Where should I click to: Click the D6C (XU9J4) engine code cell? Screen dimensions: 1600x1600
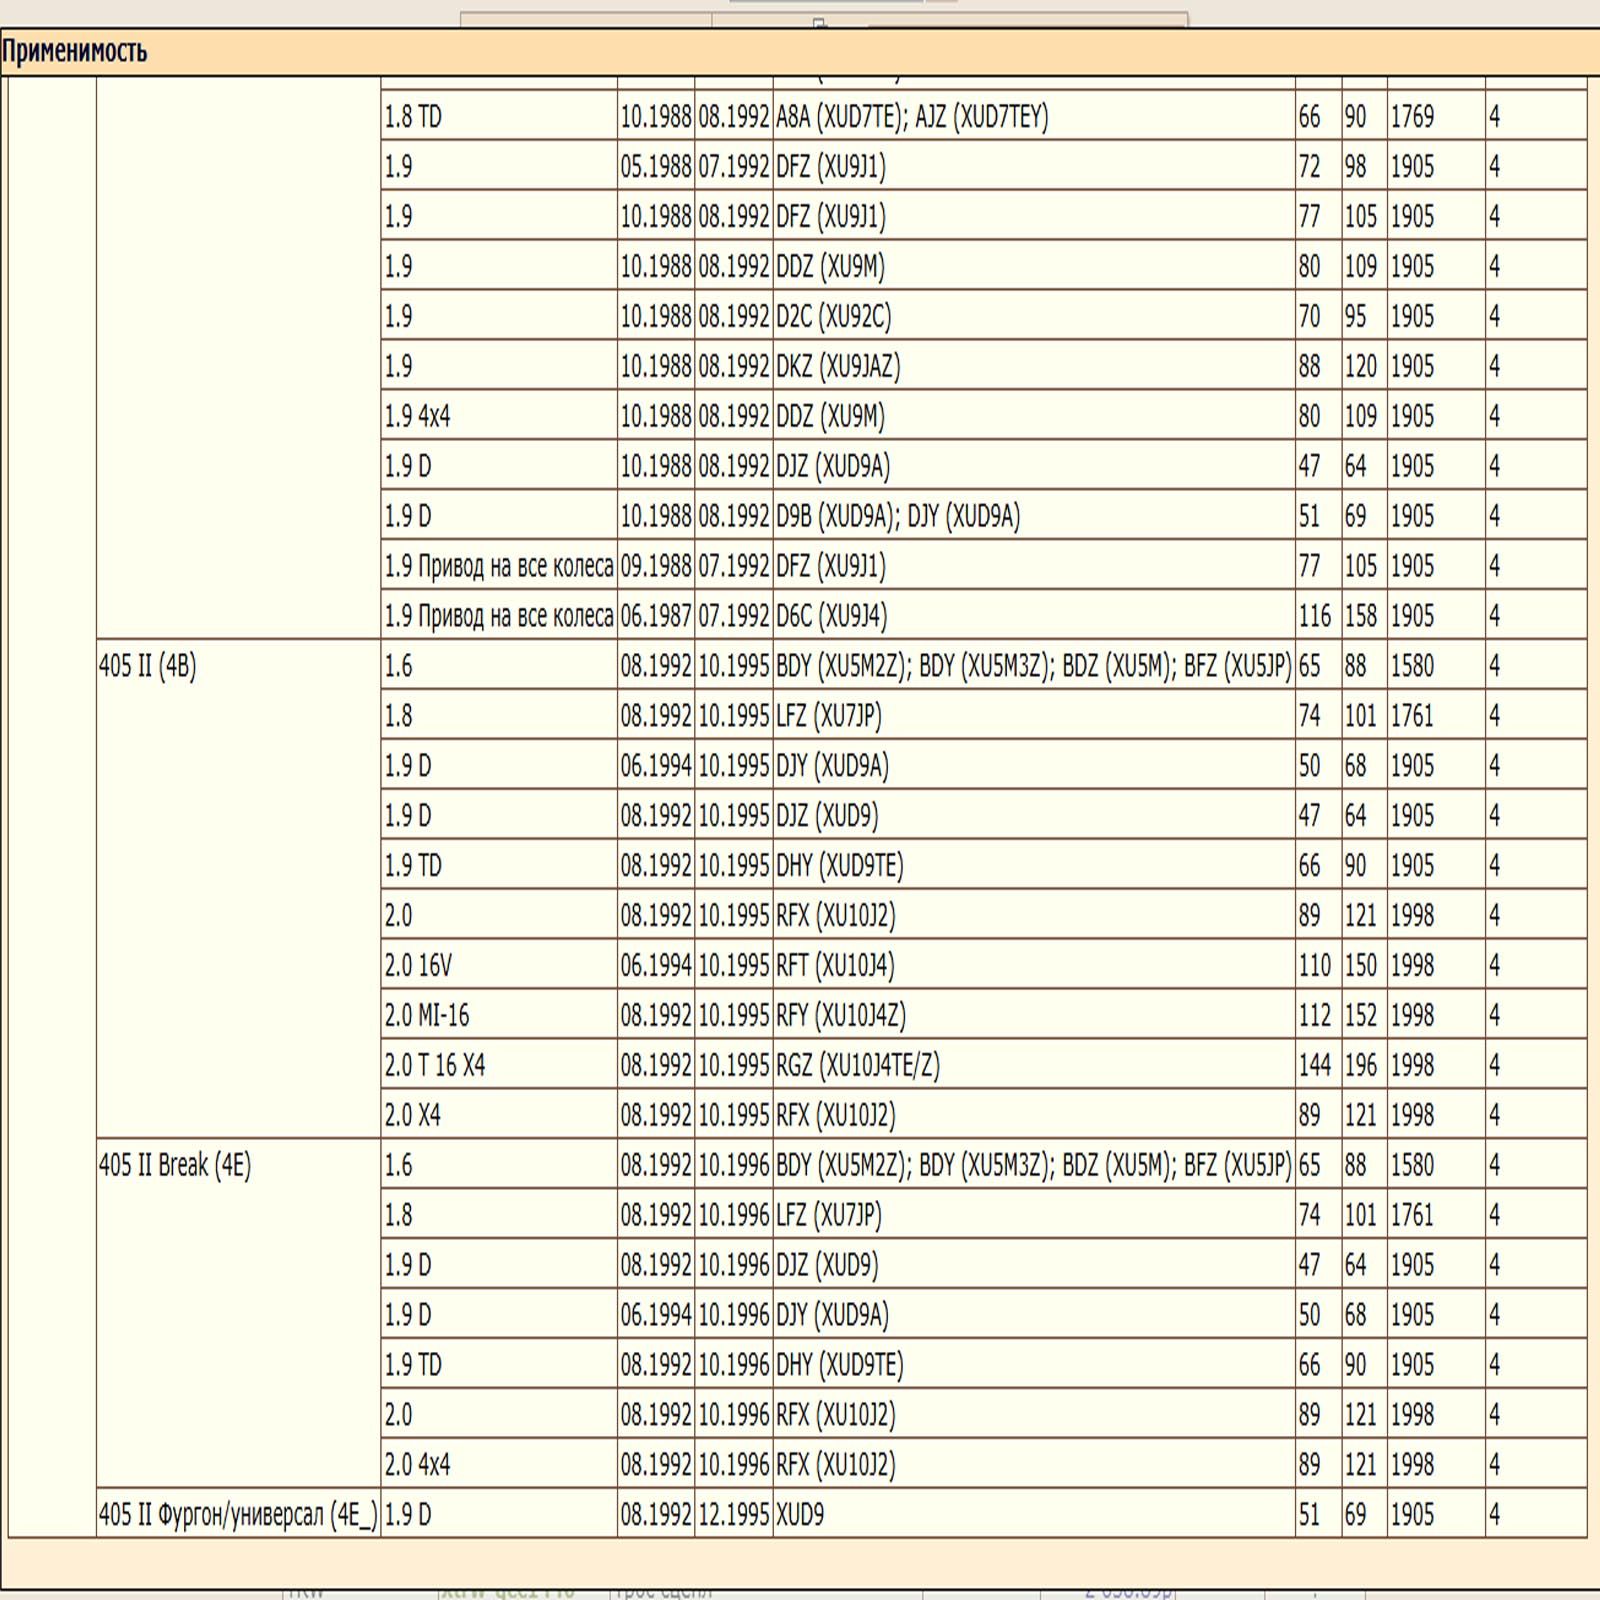click(x=831, y=616)
